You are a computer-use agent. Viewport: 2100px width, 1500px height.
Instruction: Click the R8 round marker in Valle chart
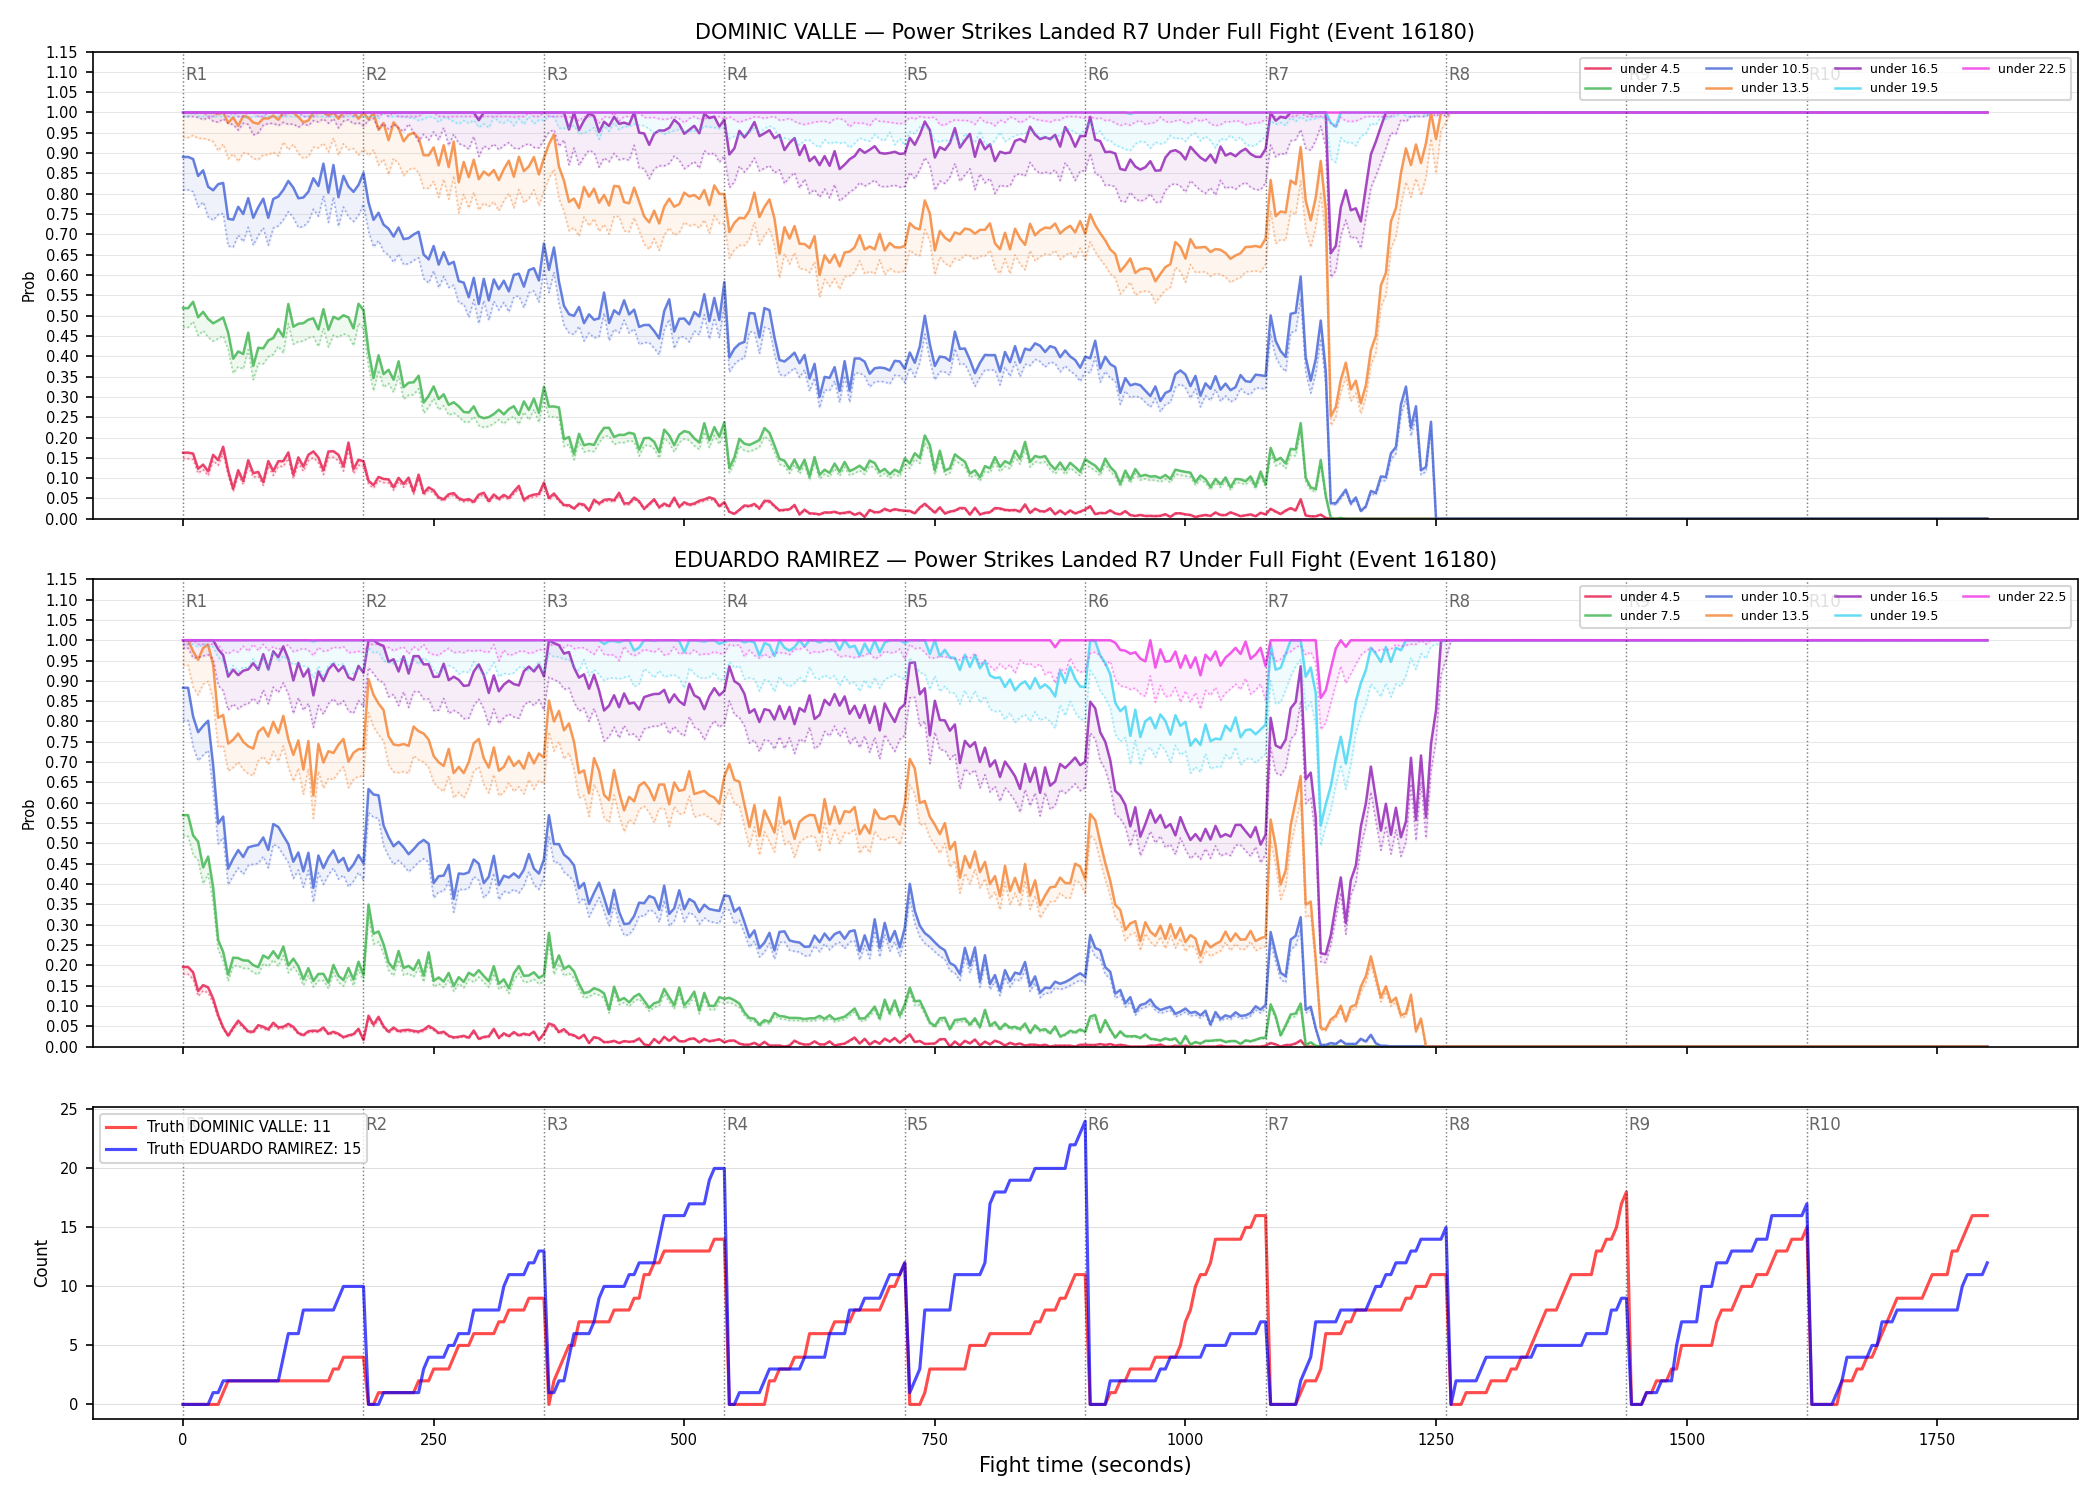1459,74
